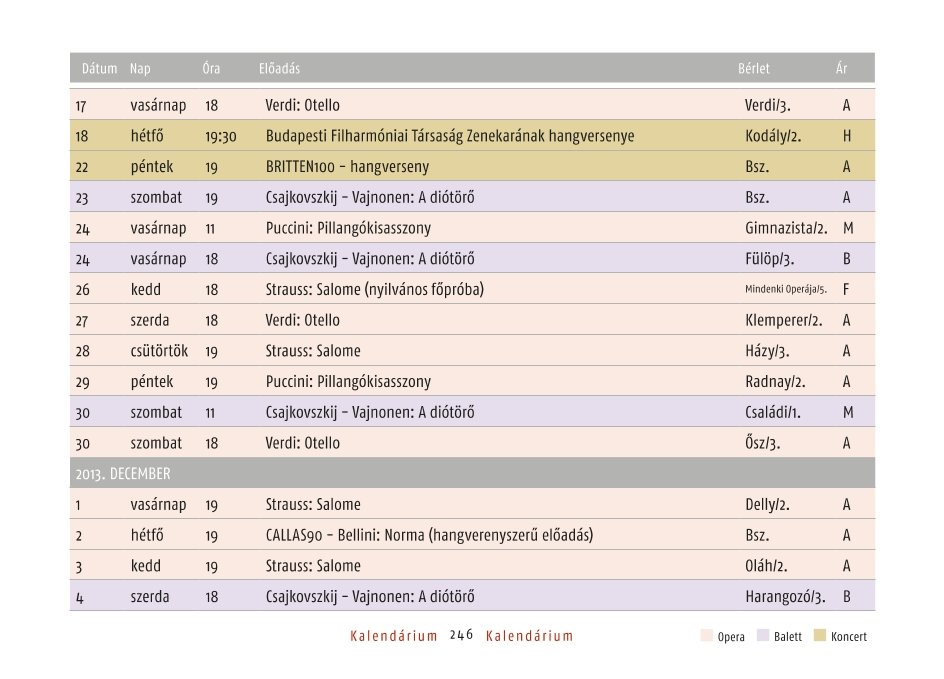Click the Bérlet column header
The height and width of the screenshot is (679, 944).
point(754,69)
